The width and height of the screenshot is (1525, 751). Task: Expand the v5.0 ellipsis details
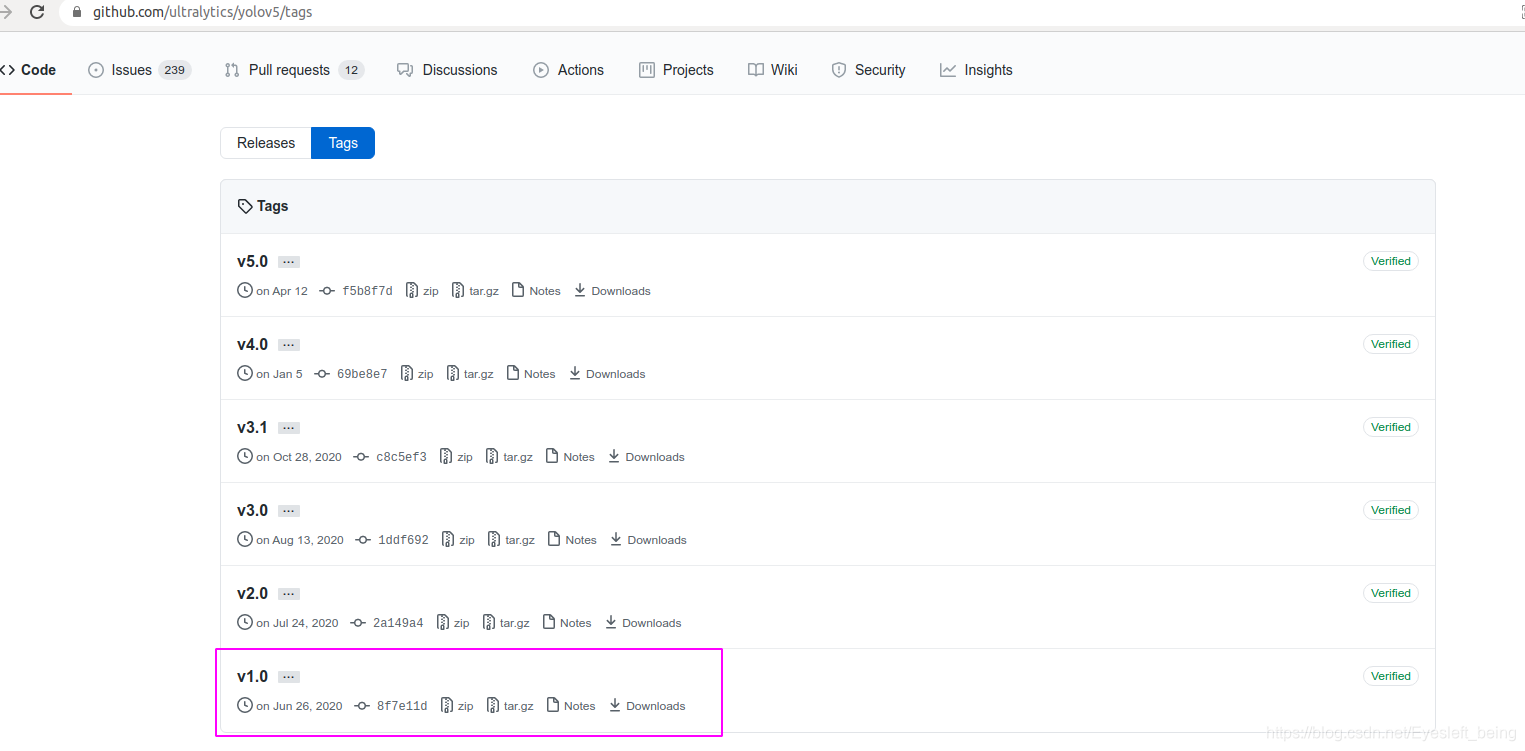[x=289, y=262]
